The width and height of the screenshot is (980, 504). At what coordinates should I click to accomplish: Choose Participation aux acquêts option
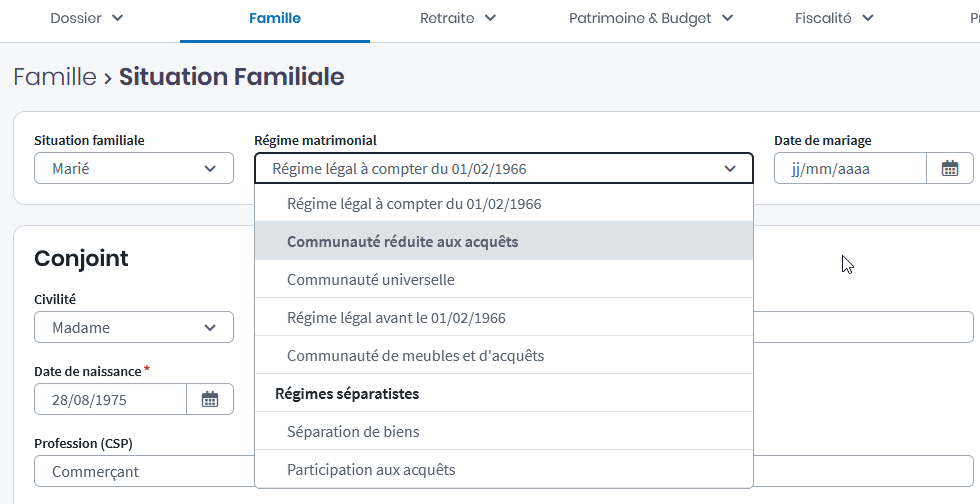(371, 470)
